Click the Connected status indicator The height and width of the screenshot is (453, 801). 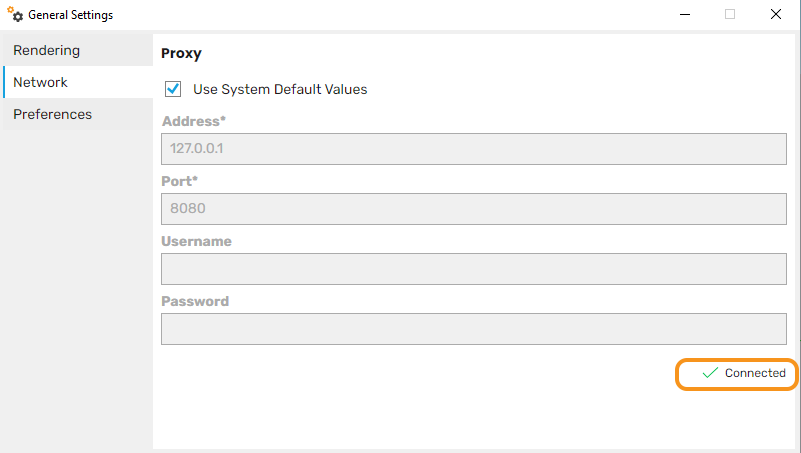(737, 374)
